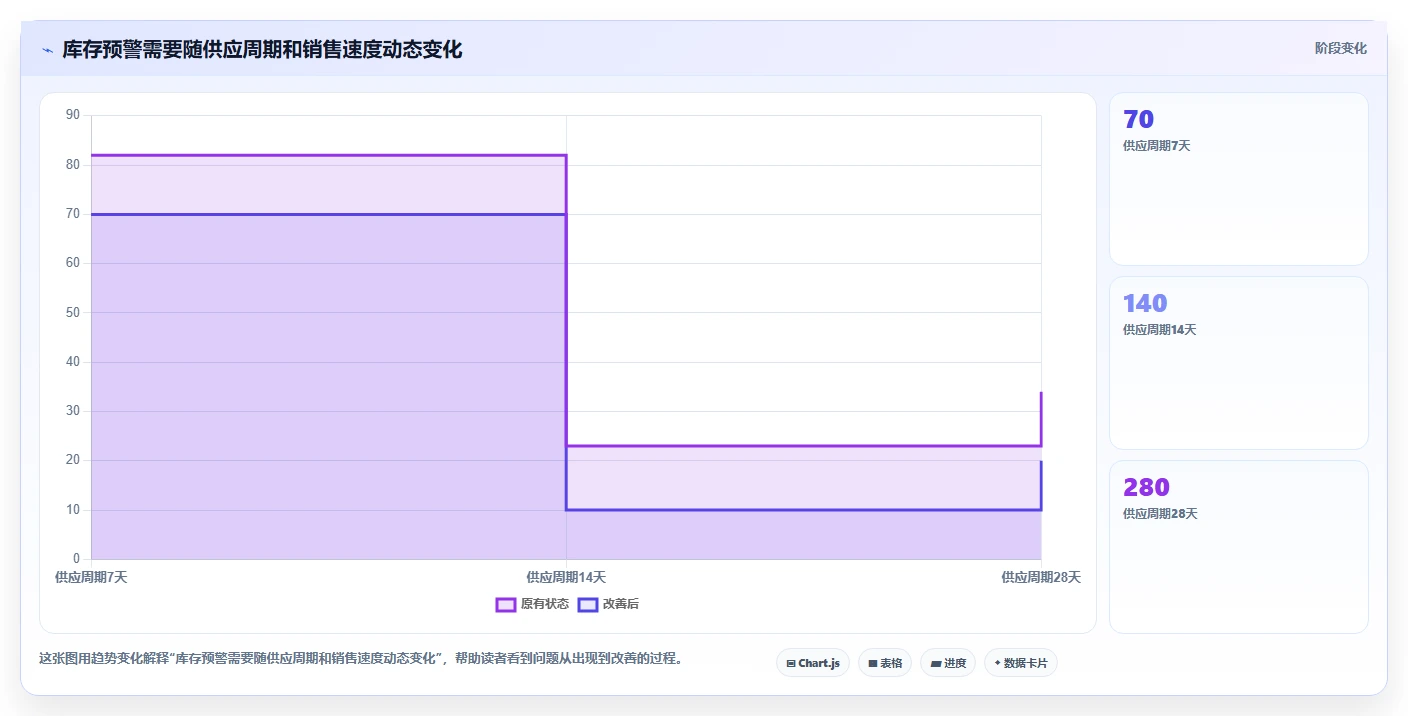The height and width of the screenshot is (716, 1408).
Task: Select the Chart.js tag
Action: pyautogui.click(x=813, y=663)
